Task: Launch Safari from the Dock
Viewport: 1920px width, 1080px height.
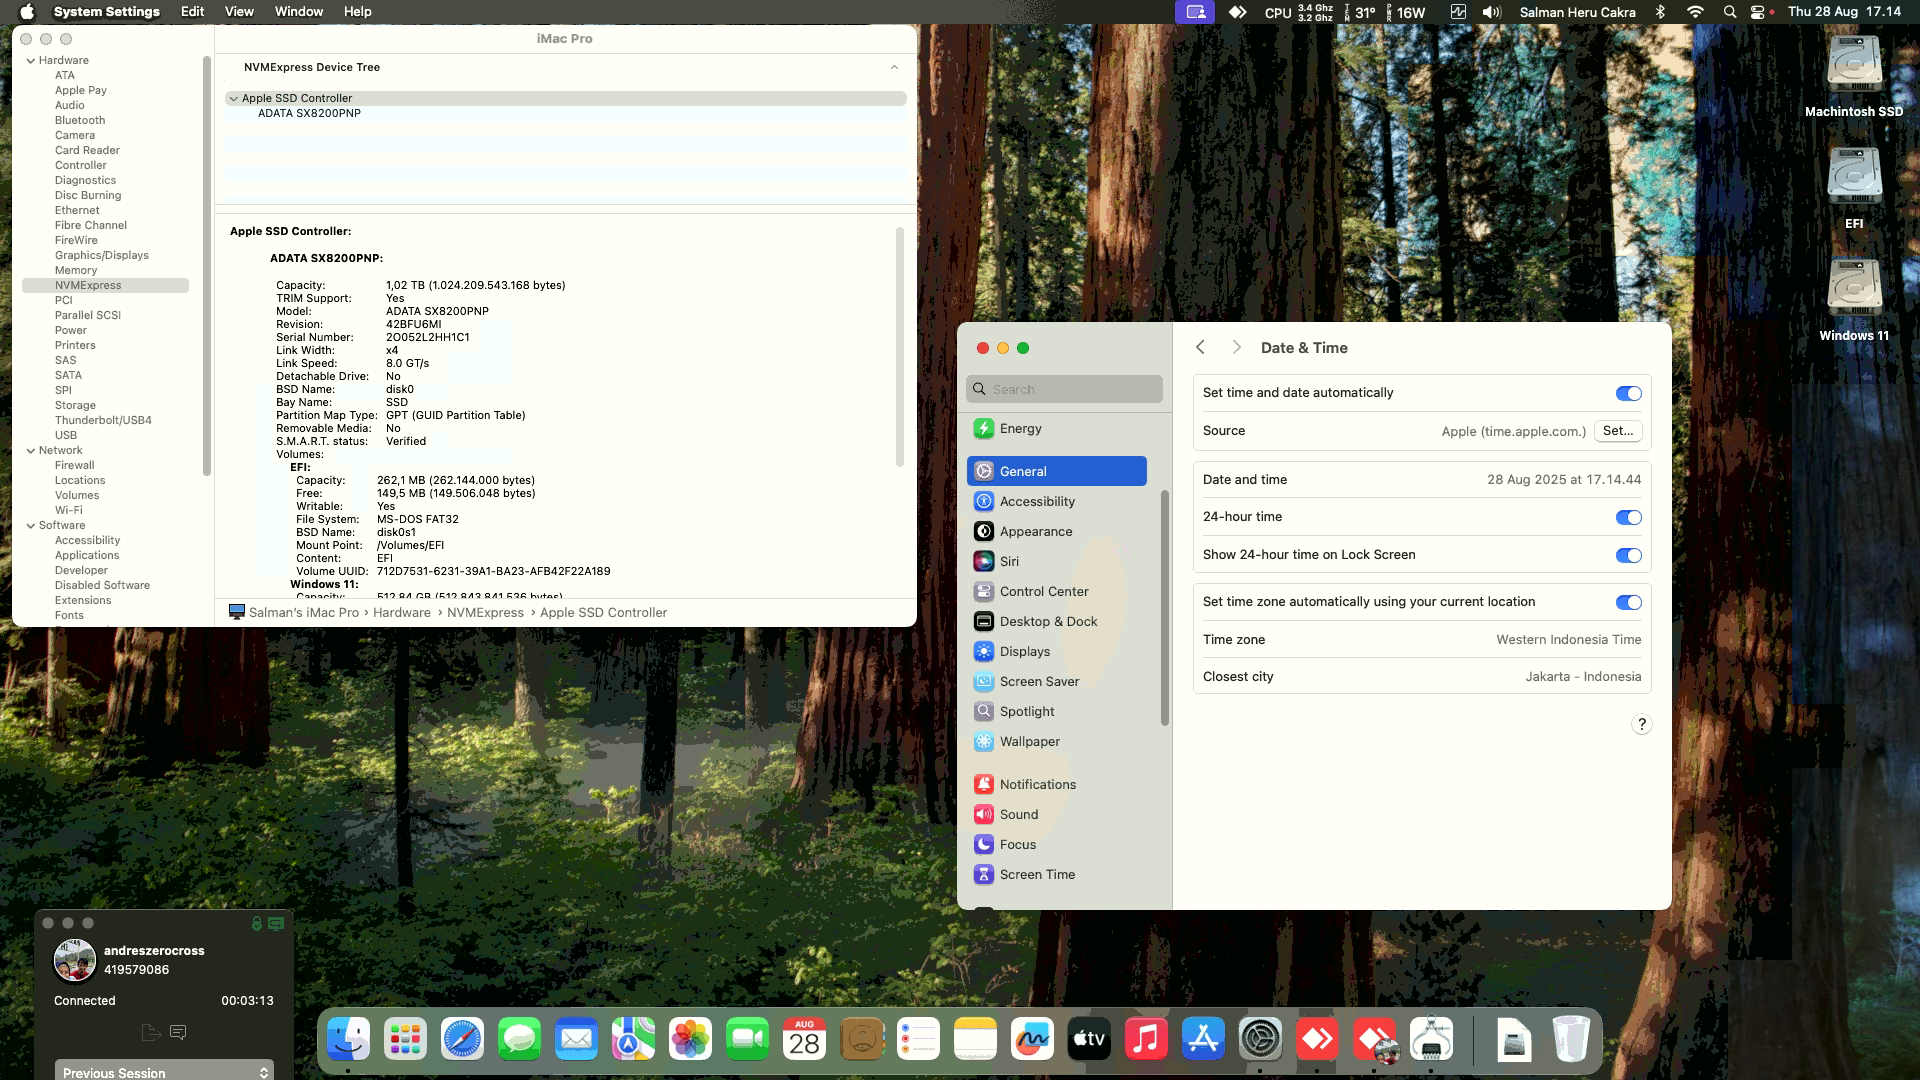Action: click(x=462, y=1040)
